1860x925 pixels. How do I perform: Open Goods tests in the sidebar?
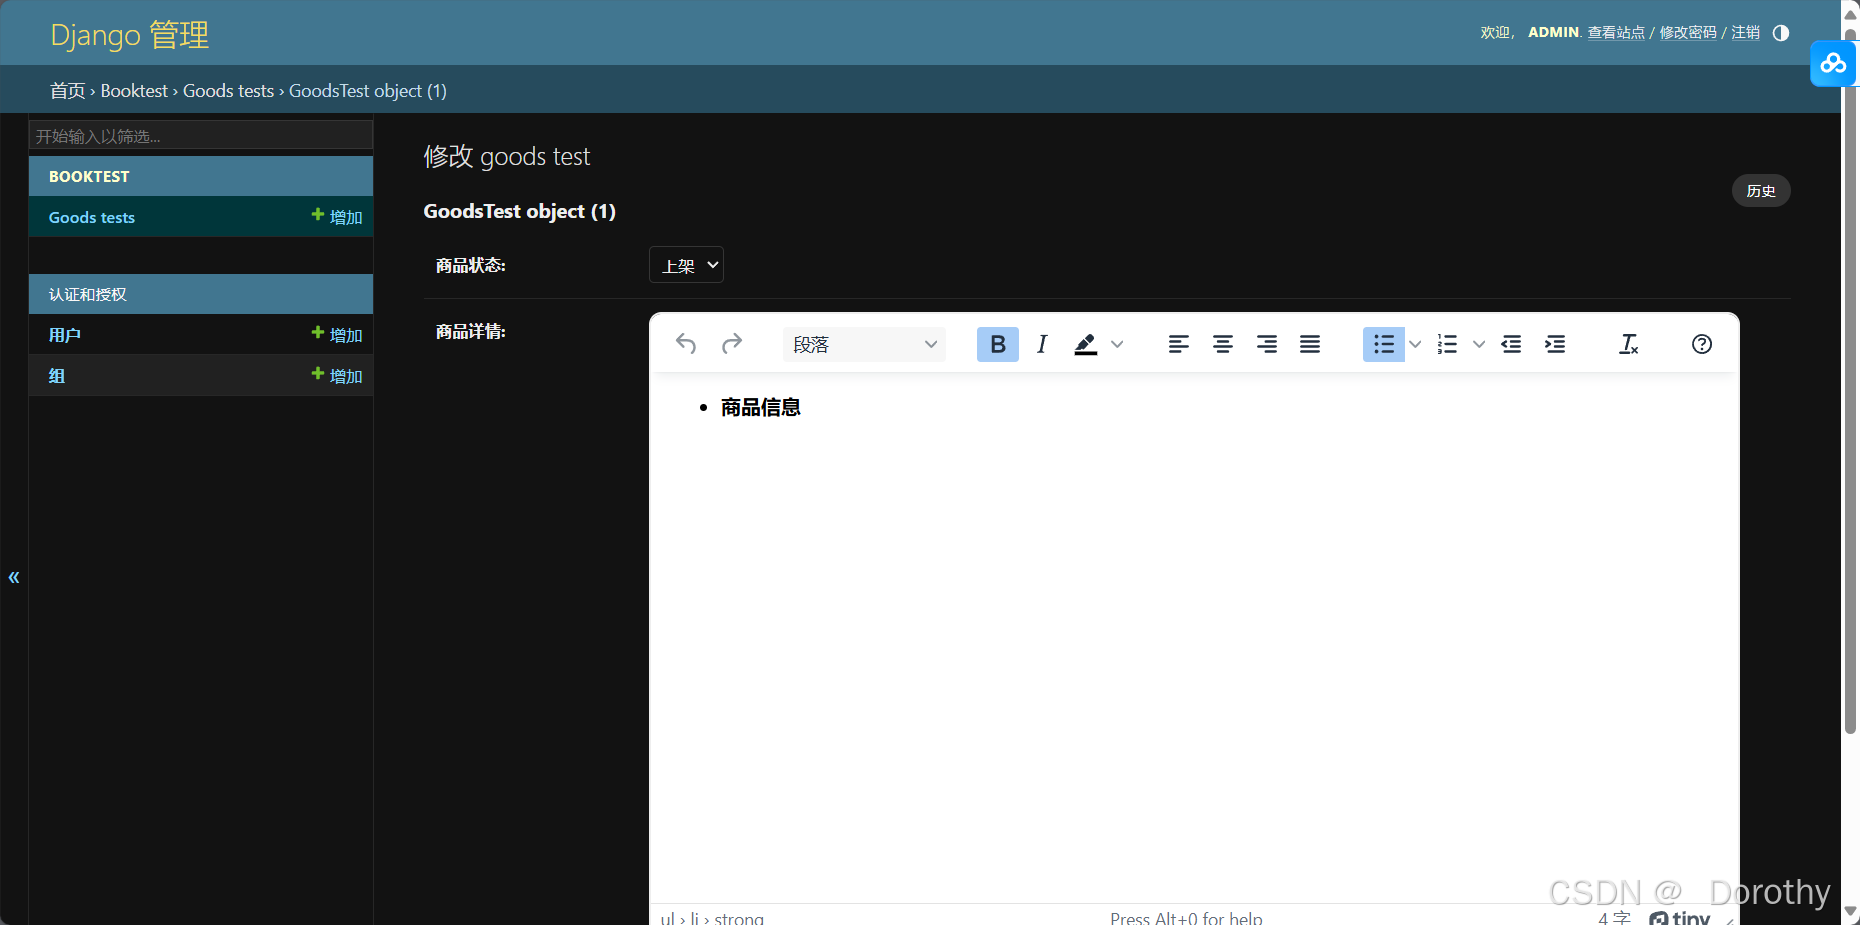(92, 217)
